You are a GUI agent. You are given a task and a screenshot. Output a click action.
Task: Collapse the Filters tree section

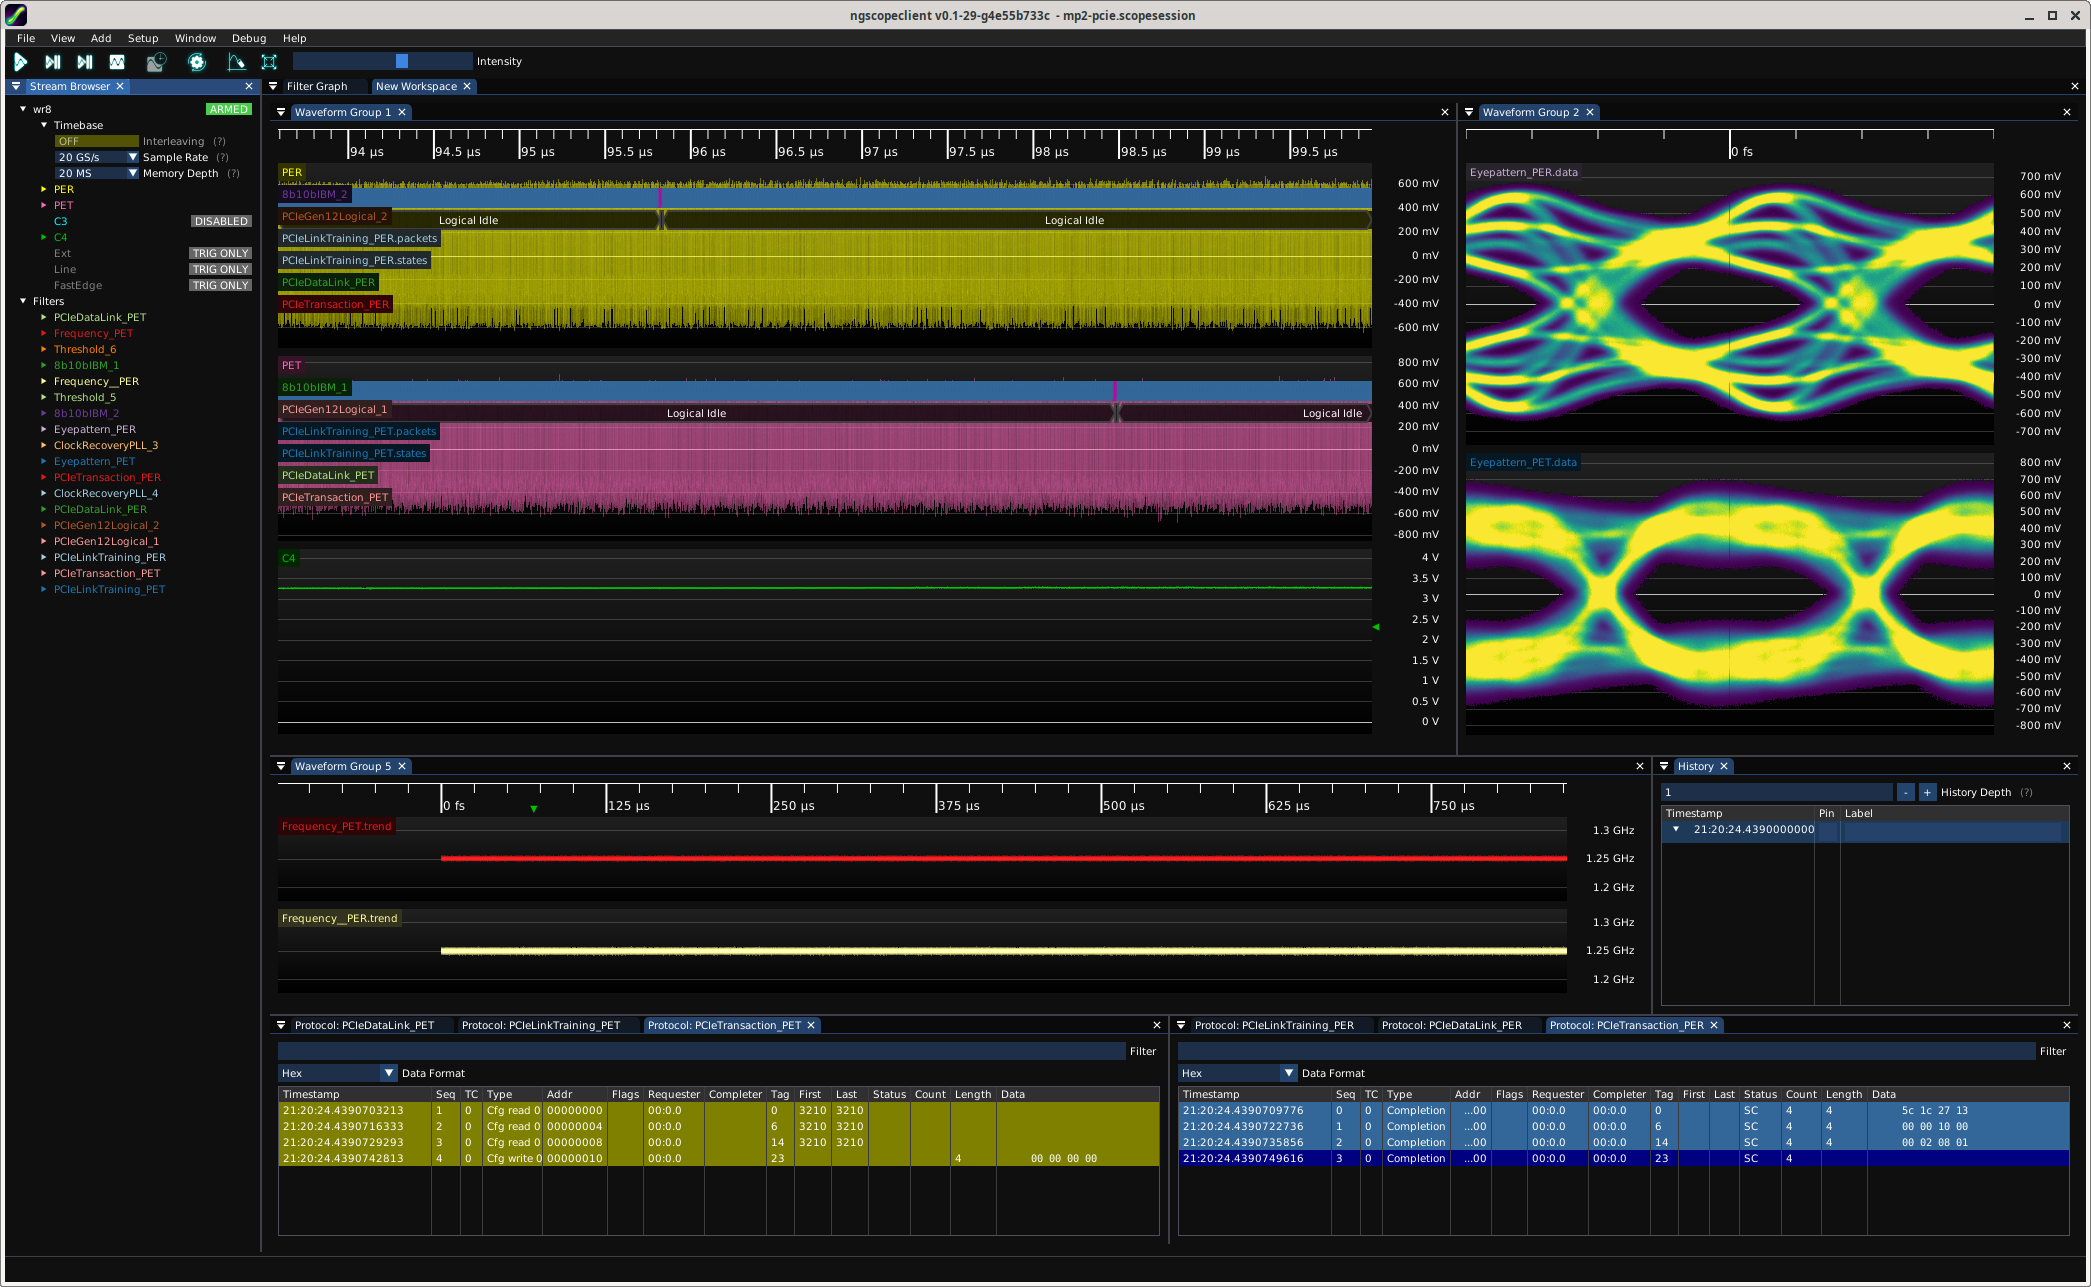click(23, 301)
